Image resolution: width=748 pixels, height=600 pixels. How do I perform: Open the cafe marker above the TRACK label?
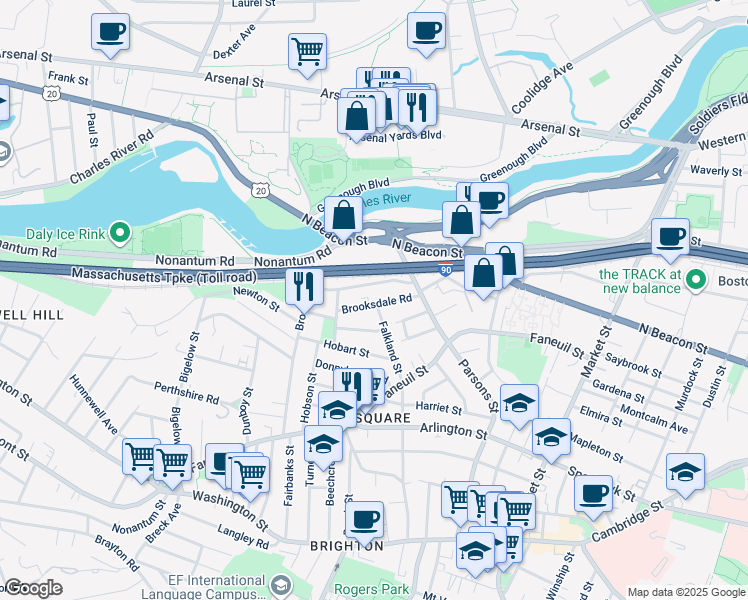pyautogui.click(x=670, y=240)
